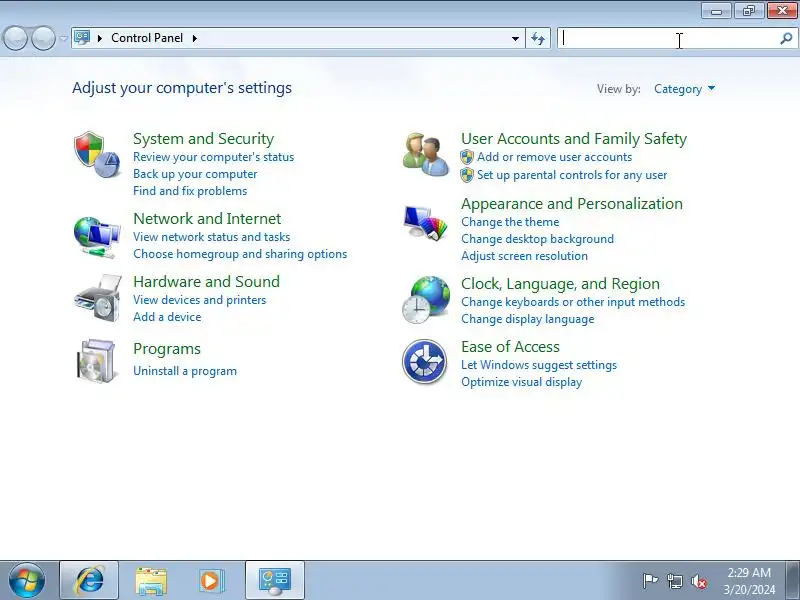Open Windows Explorer from the taskbar
Image resolution: width=800 pixels, height=600 pixels.
point(151,581)
